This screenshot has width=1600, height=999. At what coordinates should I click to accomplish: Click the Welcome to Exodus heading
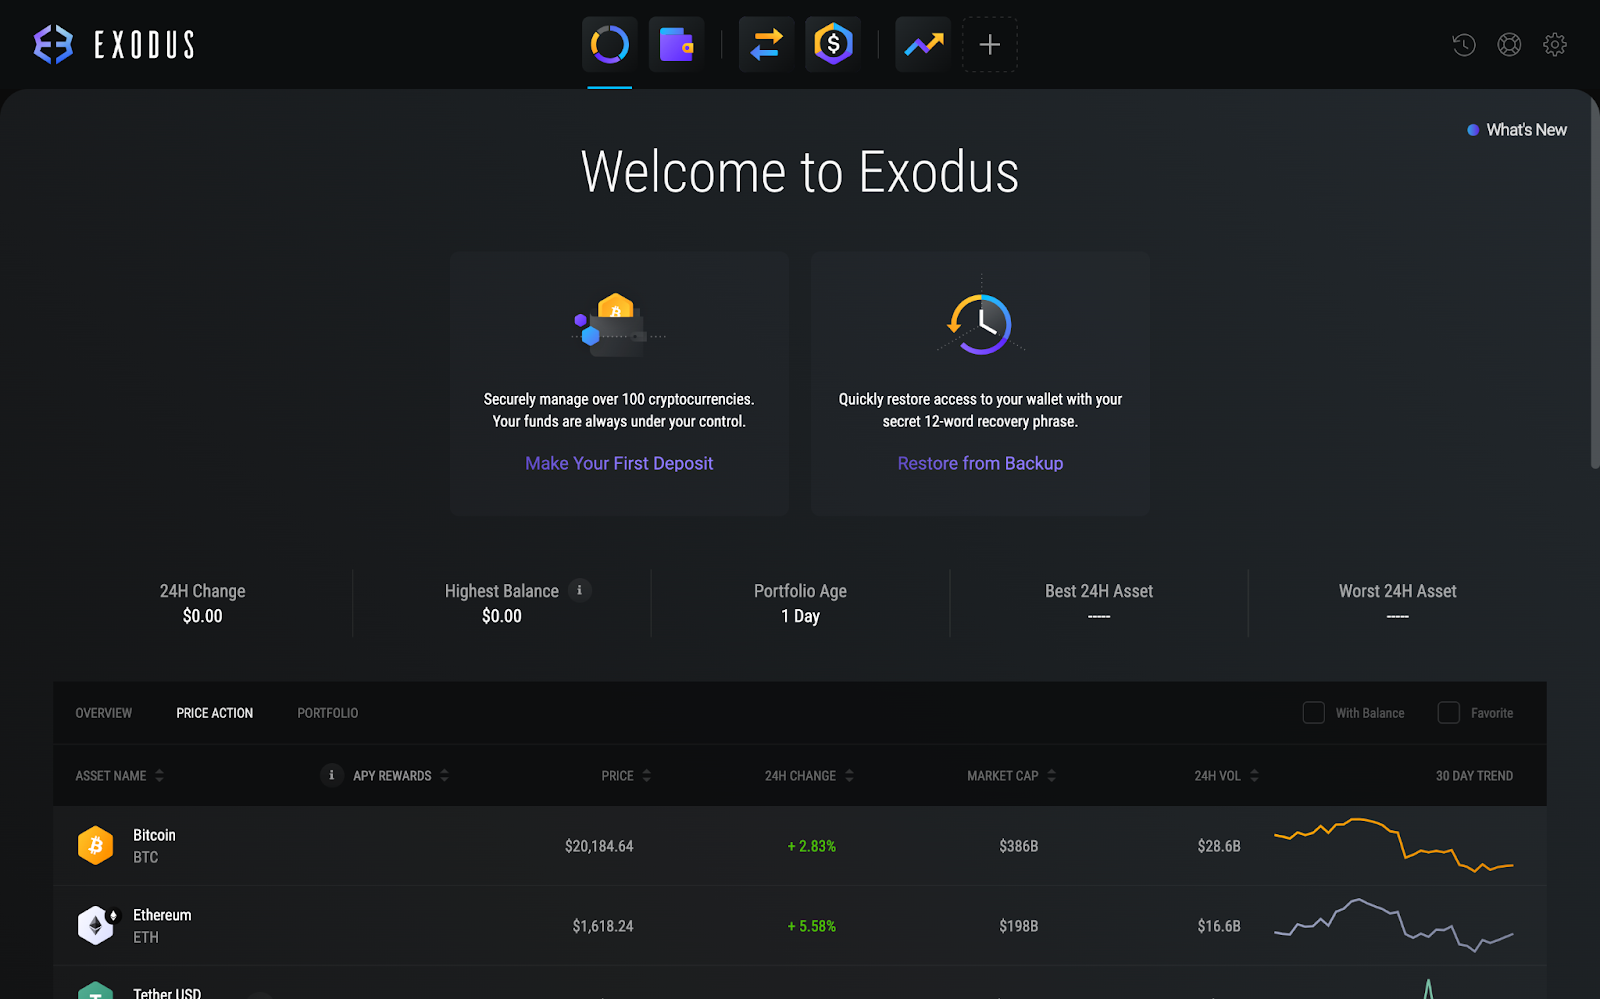click(800, 172)
